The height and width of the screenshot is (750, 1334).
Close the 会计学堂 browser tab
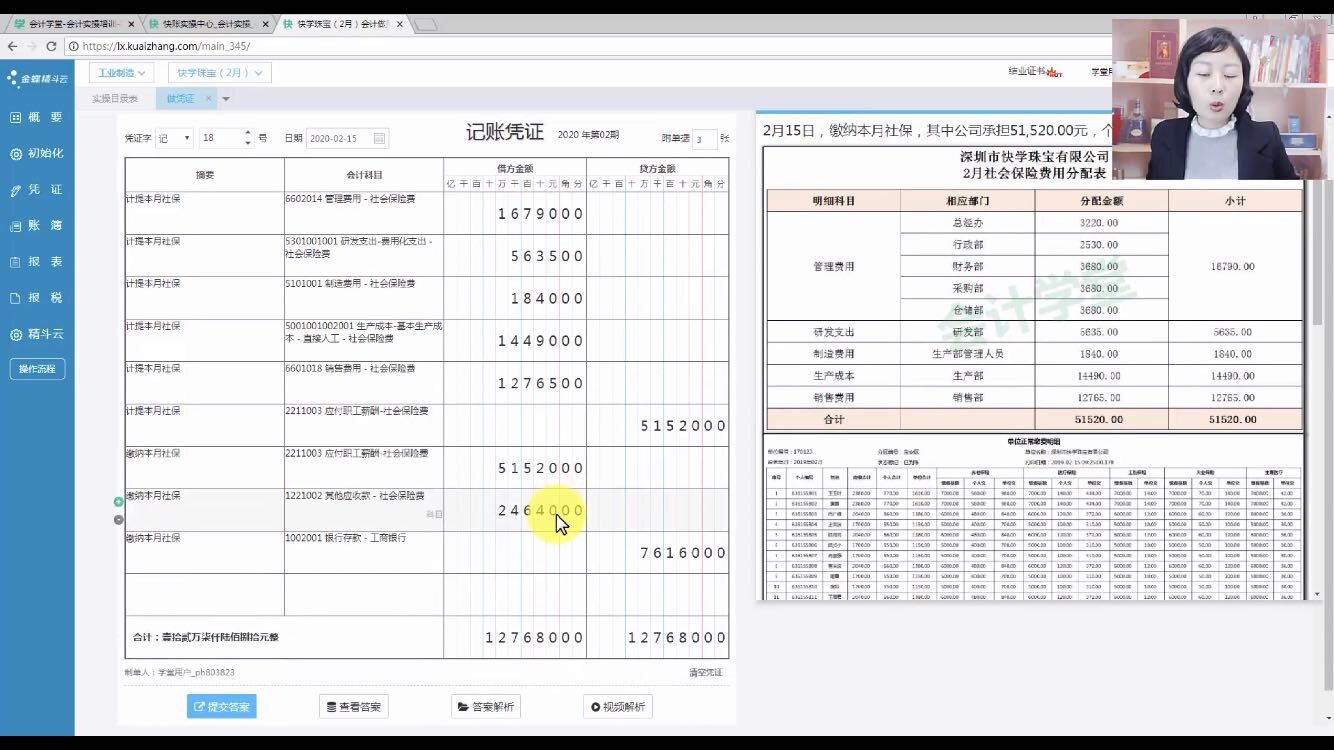[x=131, y=23]
